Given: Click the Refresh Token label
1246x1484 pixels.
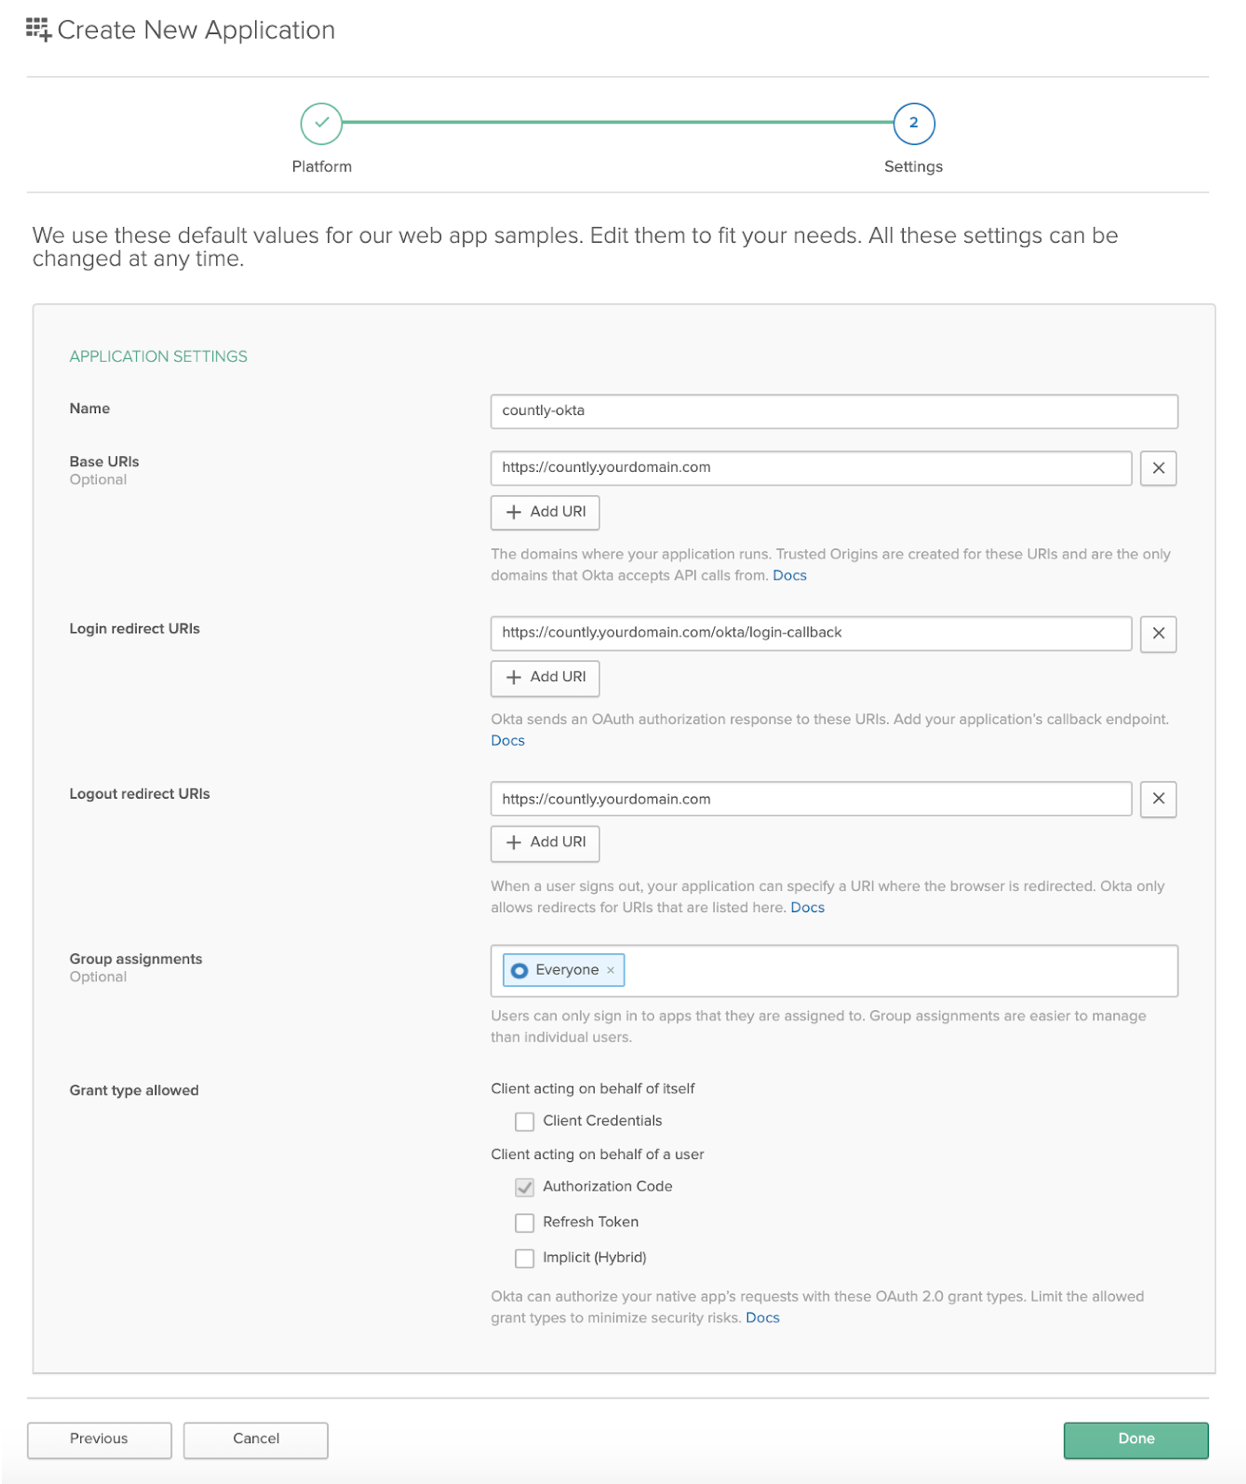Looking at the screenshot, I should (x=590, y=1222).
